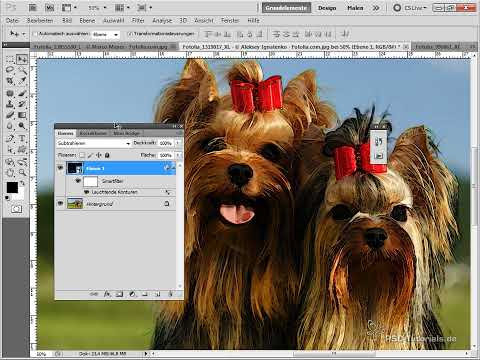
Task: Open the Fläche fill slider arrow
Action: [x=178, y=155]
